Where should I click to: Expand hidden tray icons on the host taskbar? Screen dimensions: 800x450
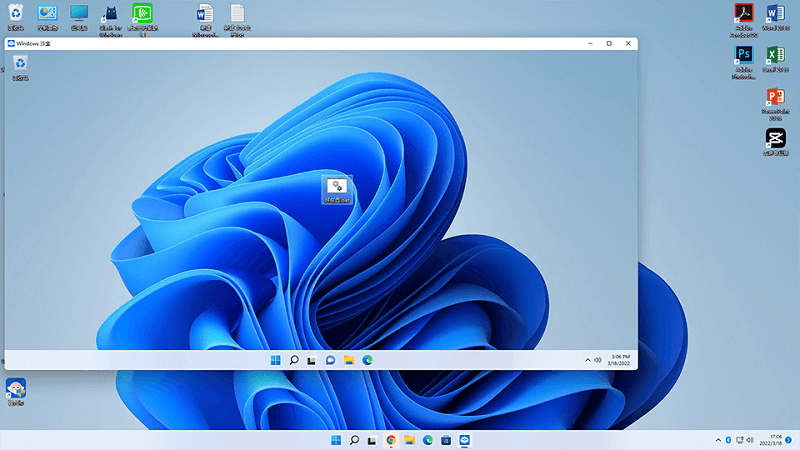point(718,440)
